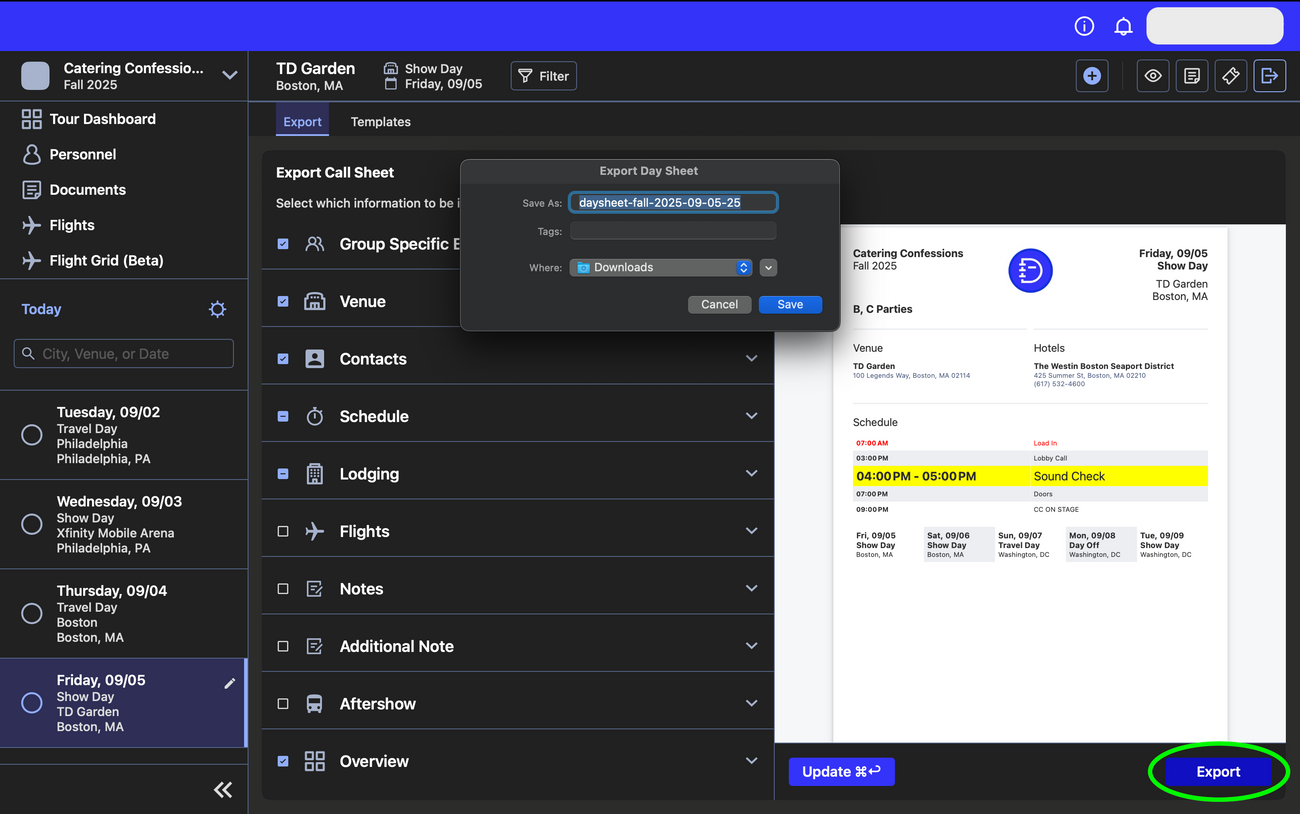Uncheck the Overview checkbox
The image size is (1300, 814).
coord(283,761)
